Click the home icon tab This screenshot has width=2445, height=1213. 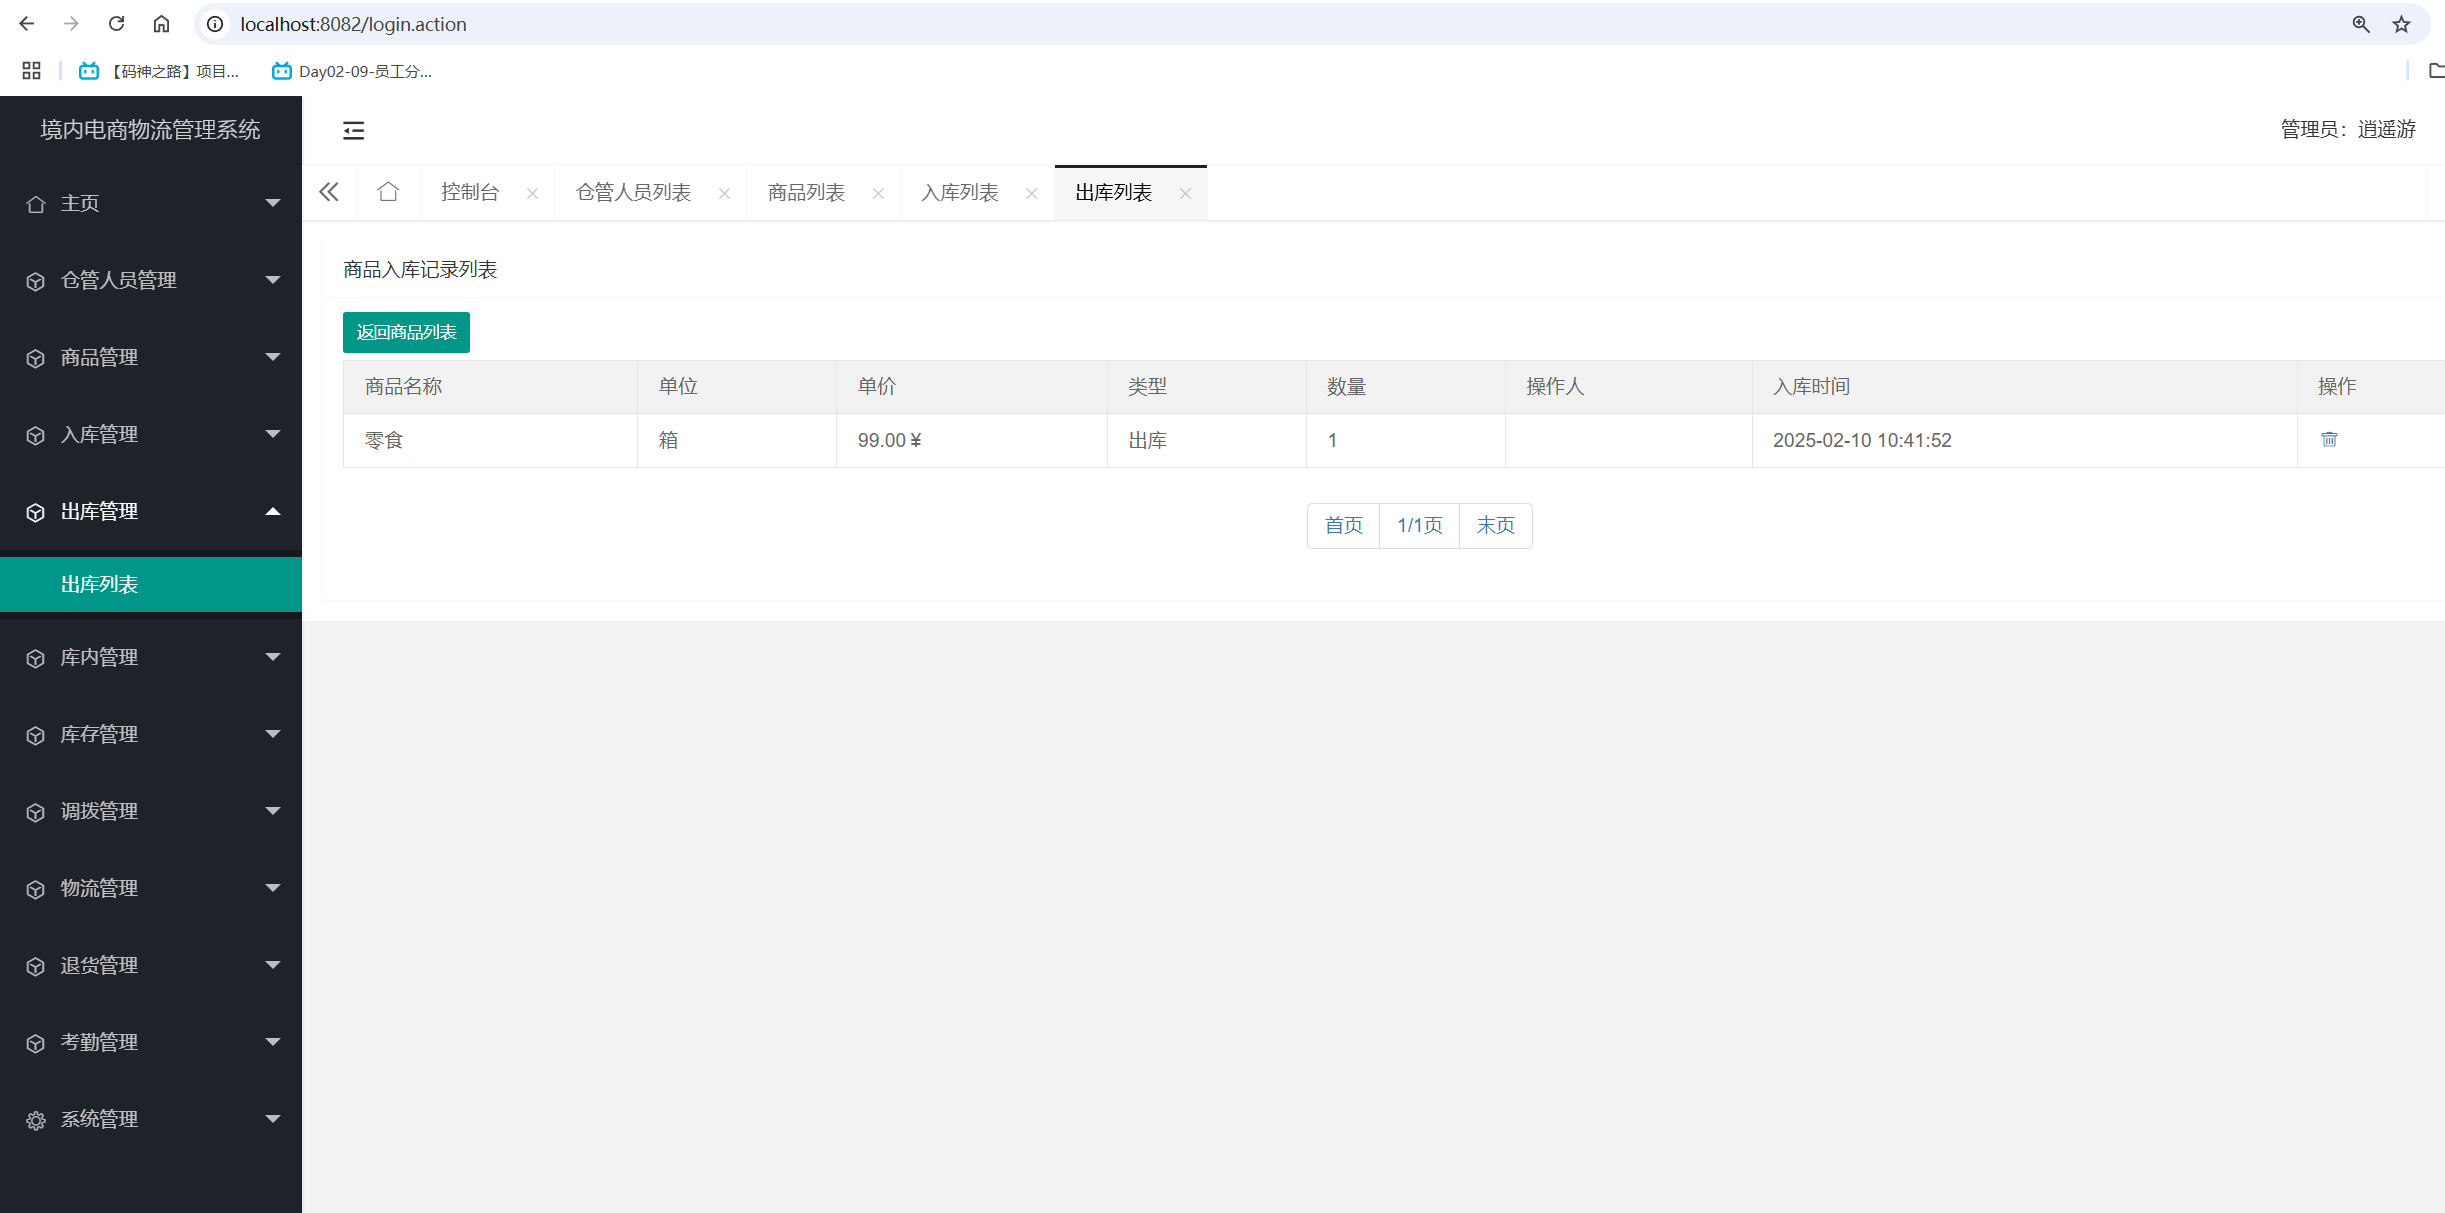[x=388, y=192]
